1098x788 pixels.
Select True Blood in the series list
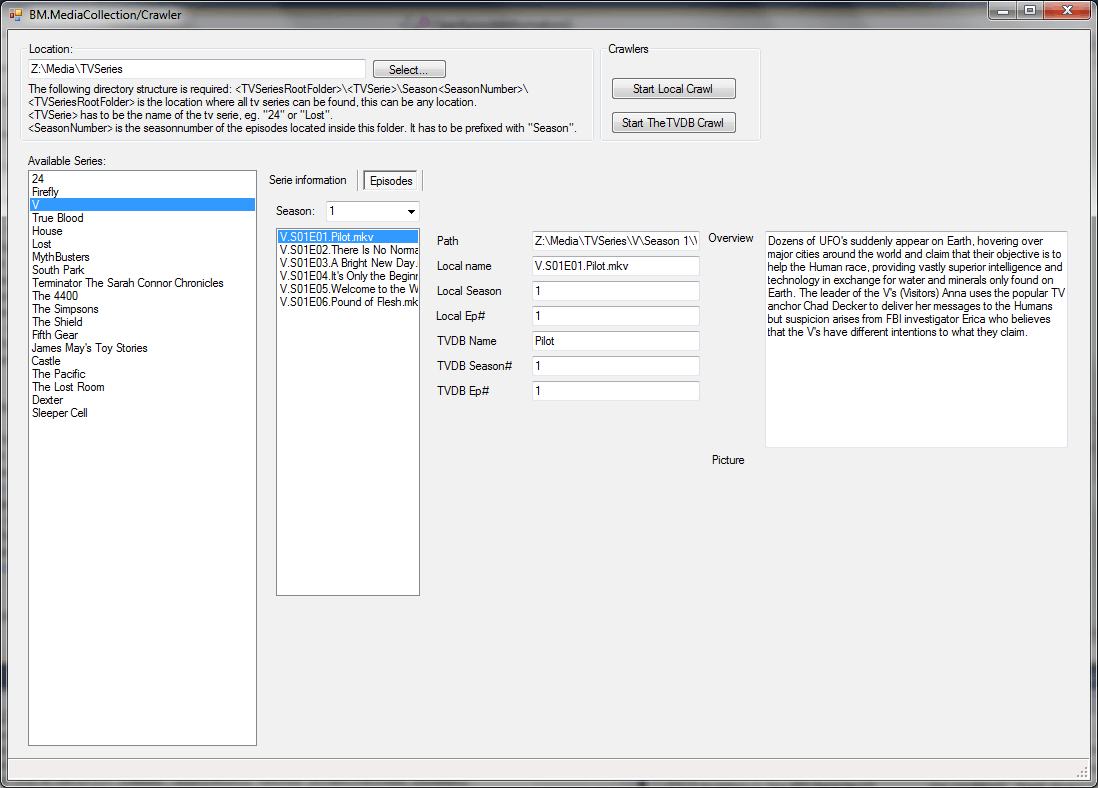[142, 218]
